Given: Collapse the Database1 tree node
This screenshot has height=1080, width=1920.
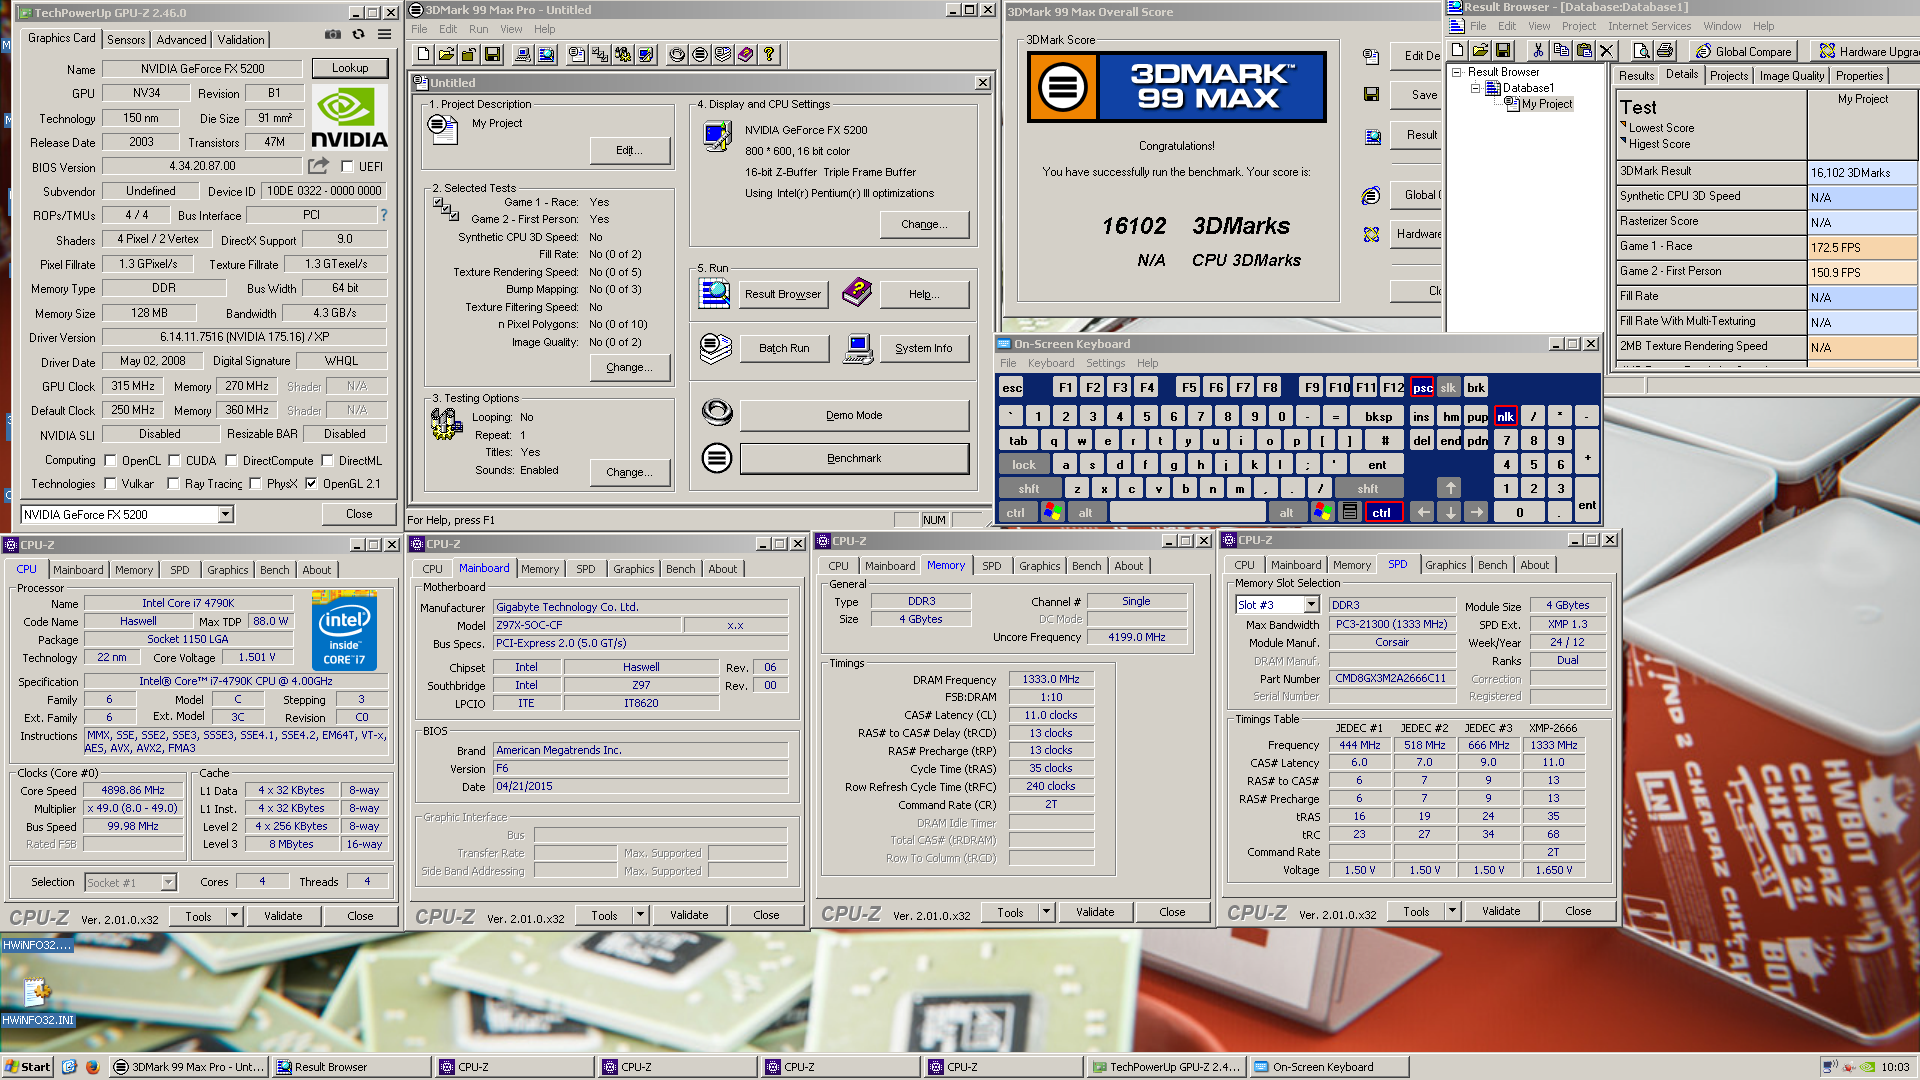Looking at the screenshot, I should click(x=1475, y=88).
